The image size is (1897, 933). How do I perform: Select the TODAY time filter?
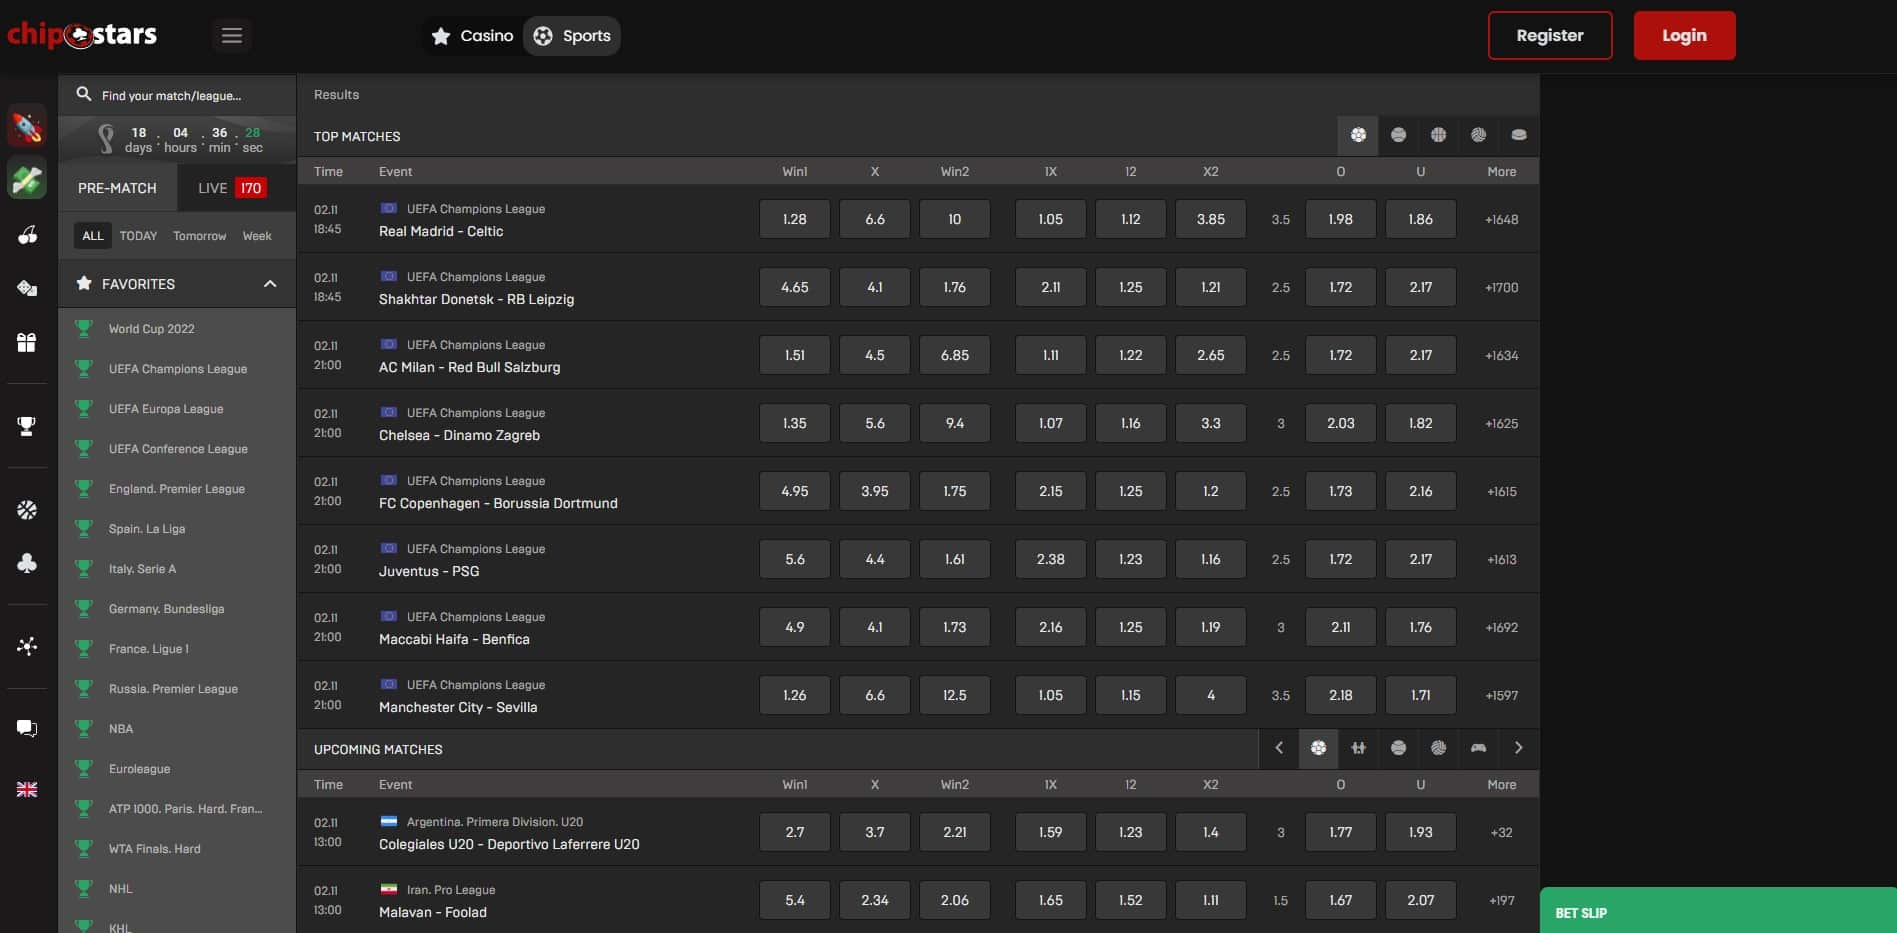pos(138,236)
